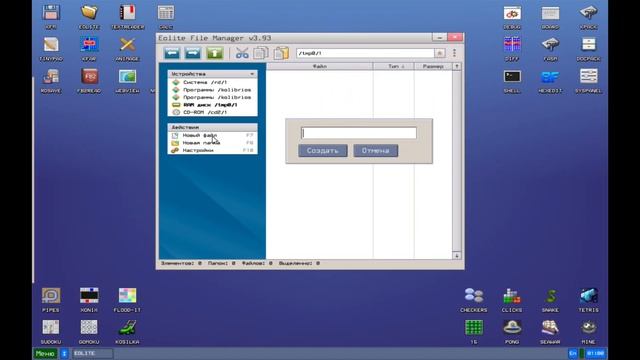Open the BOARD desktop icon
Image resolution: width=640 pixels, height=360 pixels.
point(550,17)
